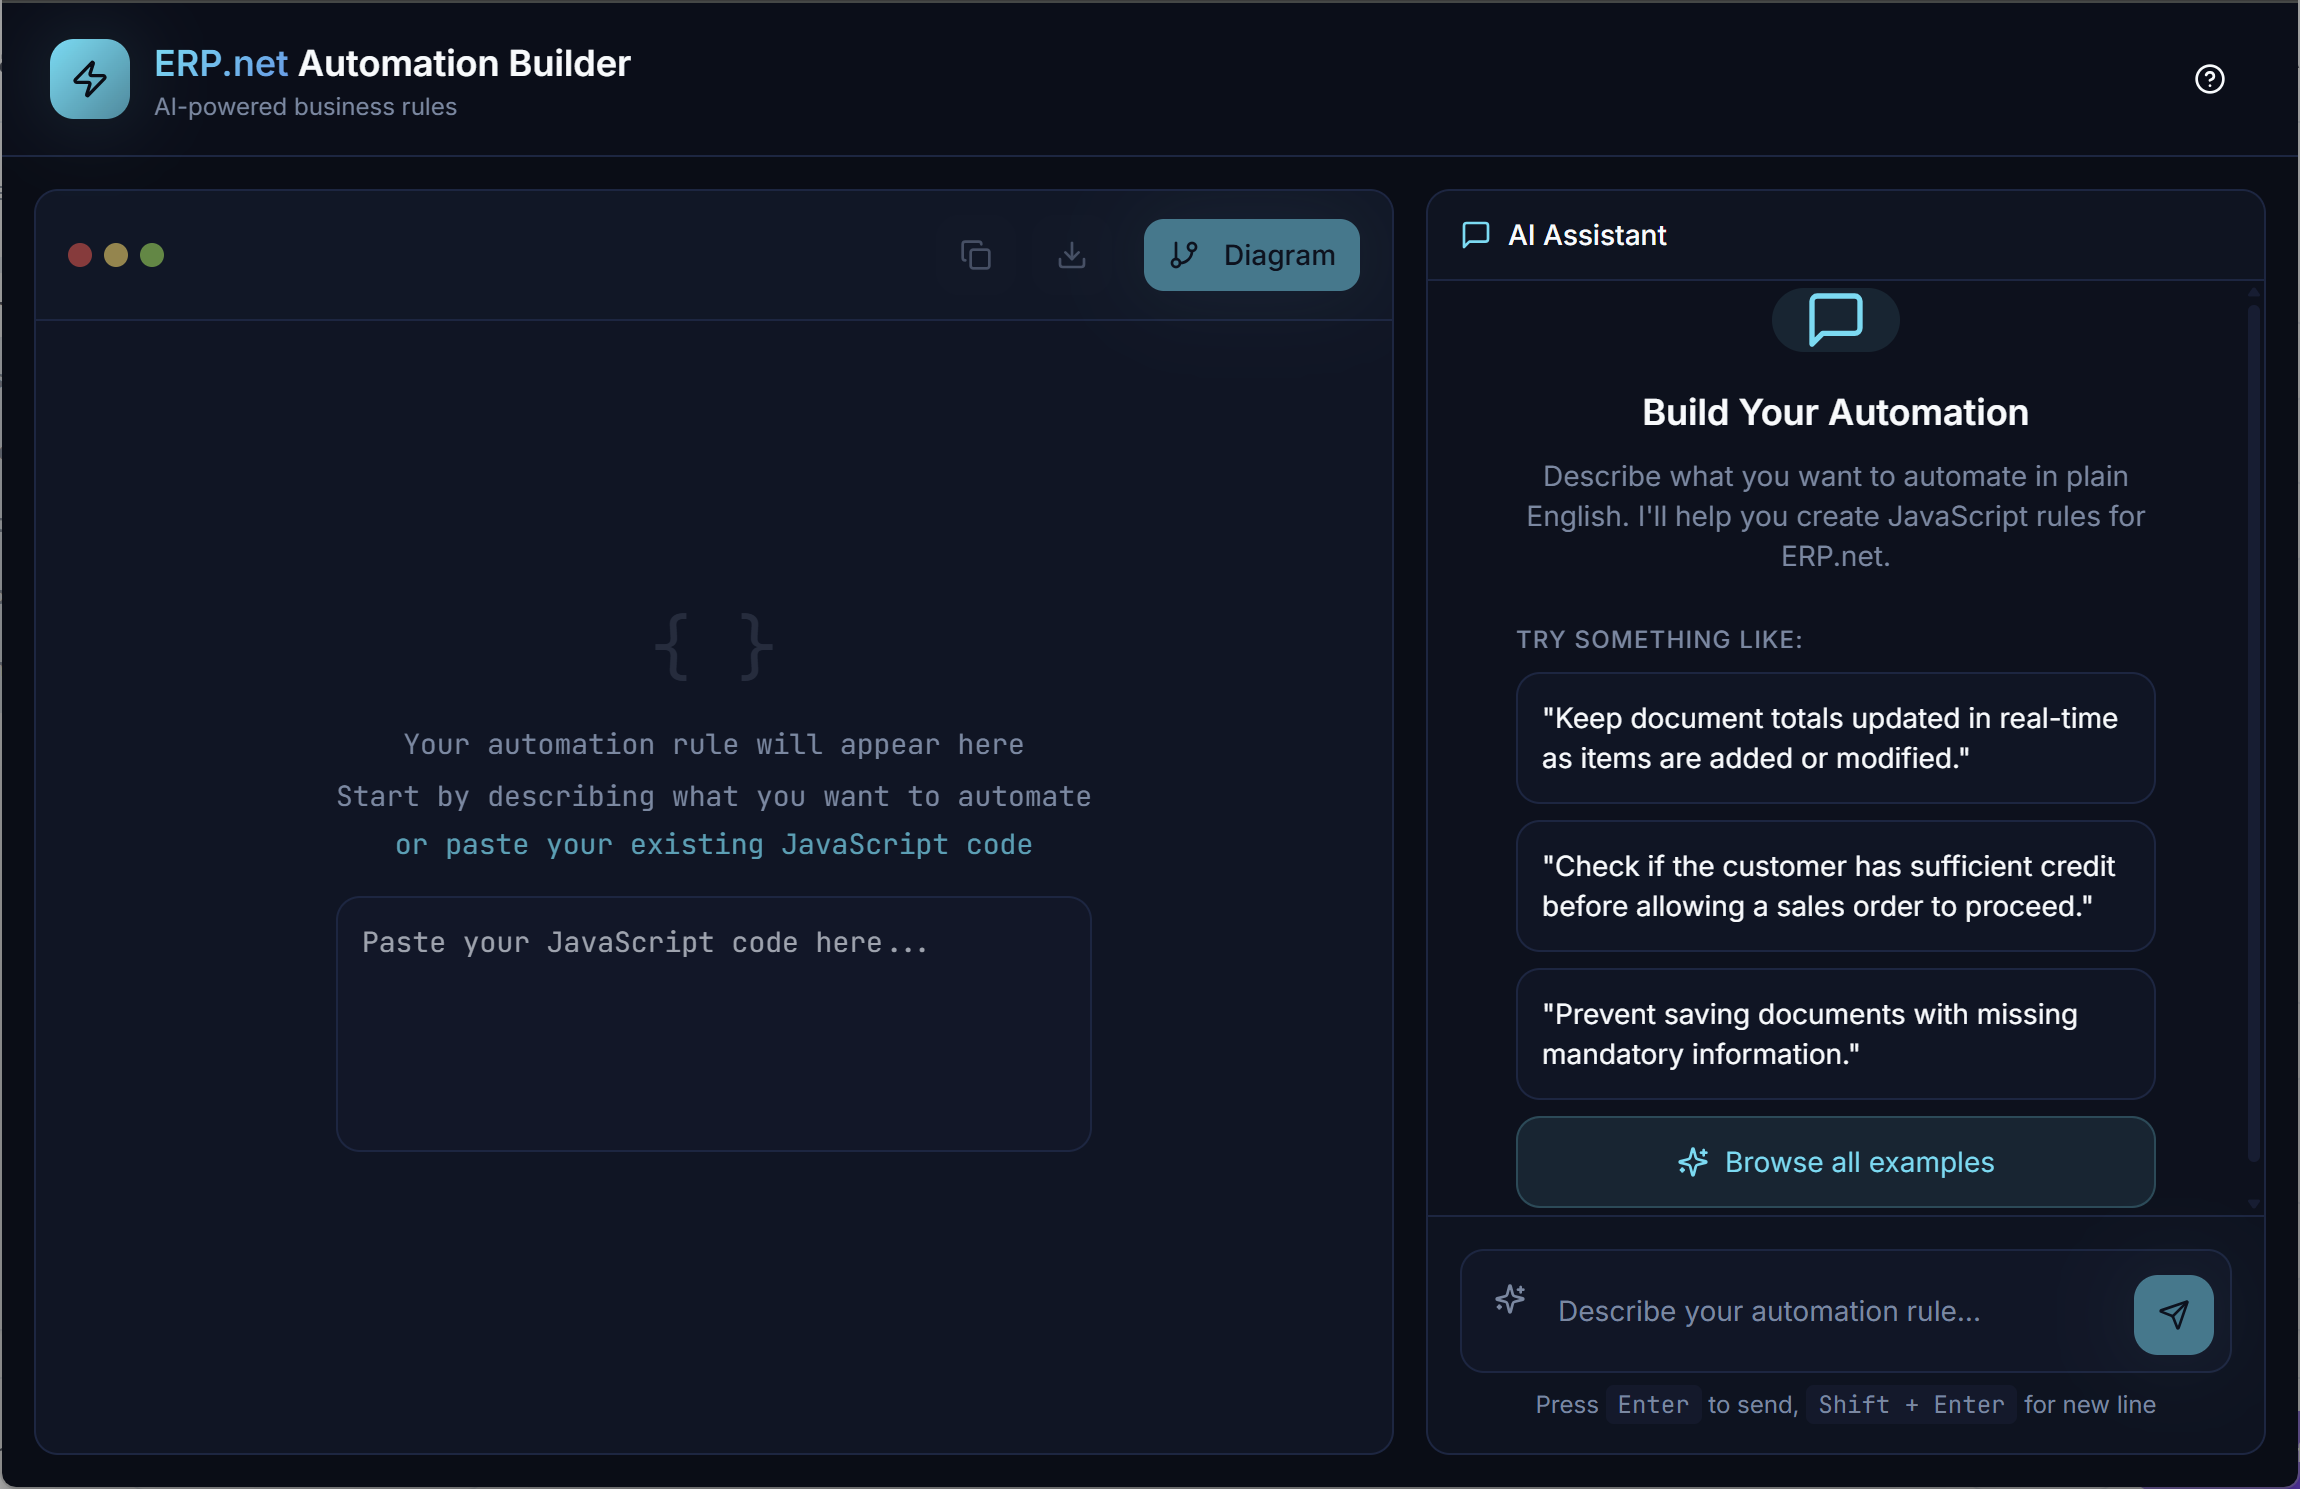The image size is (2300, 1489).
Task: Click the red window dot
Action: point(80,255)
